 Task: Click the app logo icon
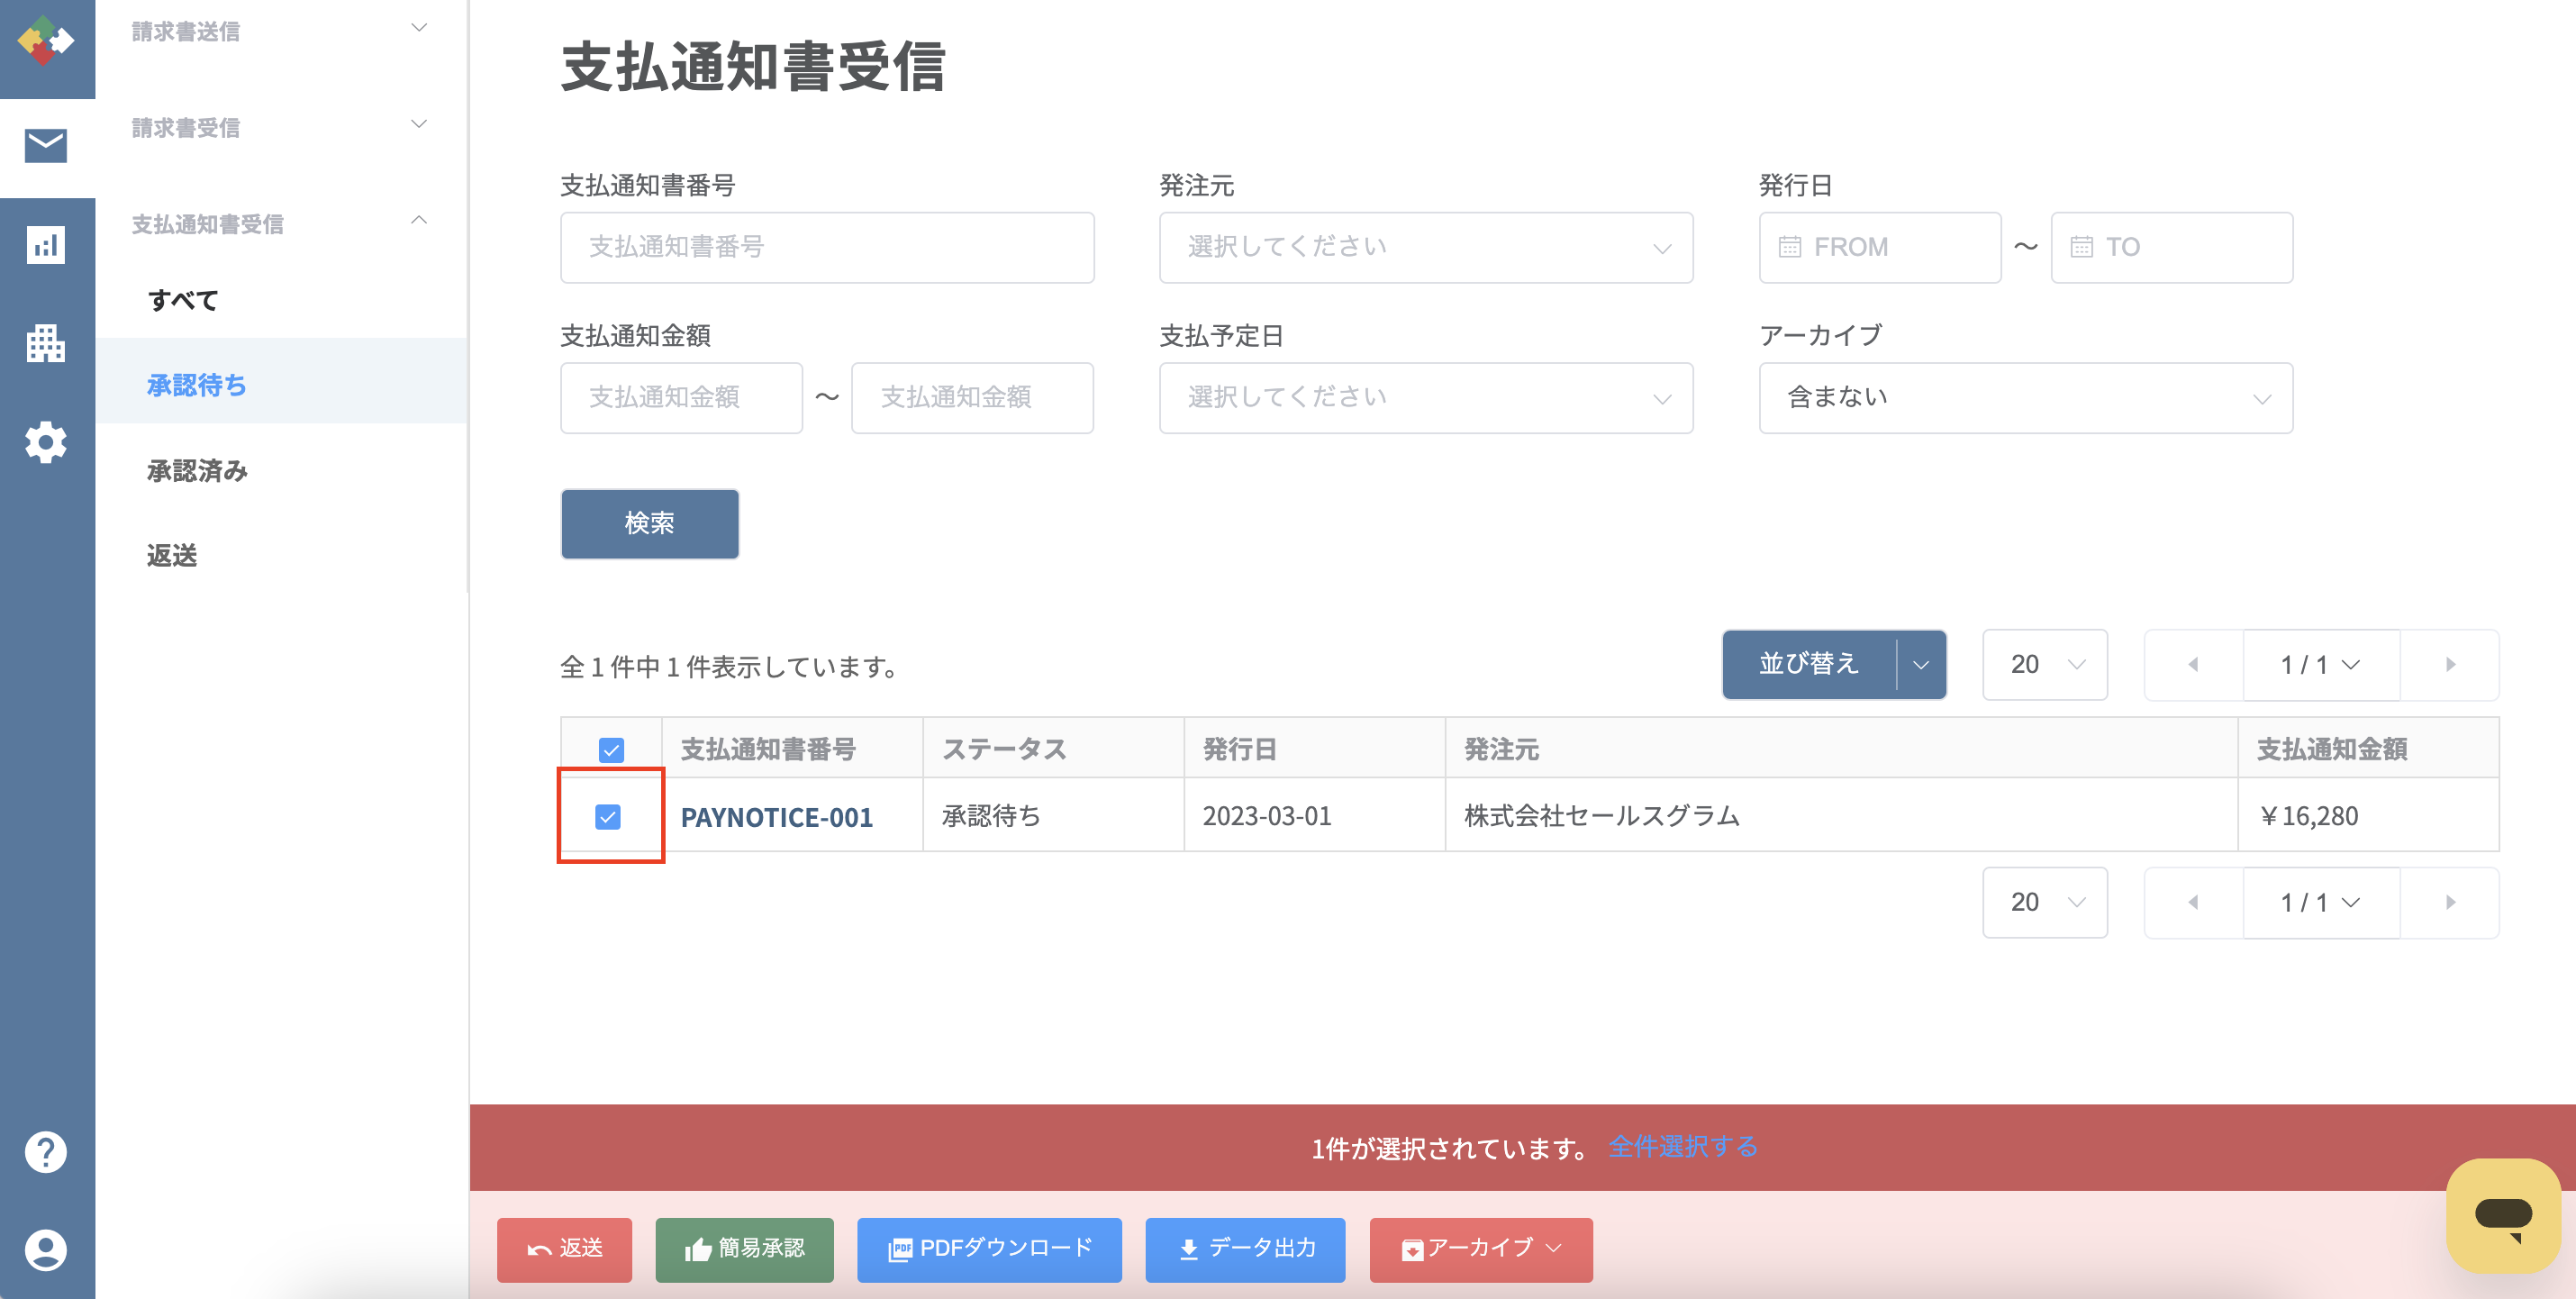(x=46, y=41)
